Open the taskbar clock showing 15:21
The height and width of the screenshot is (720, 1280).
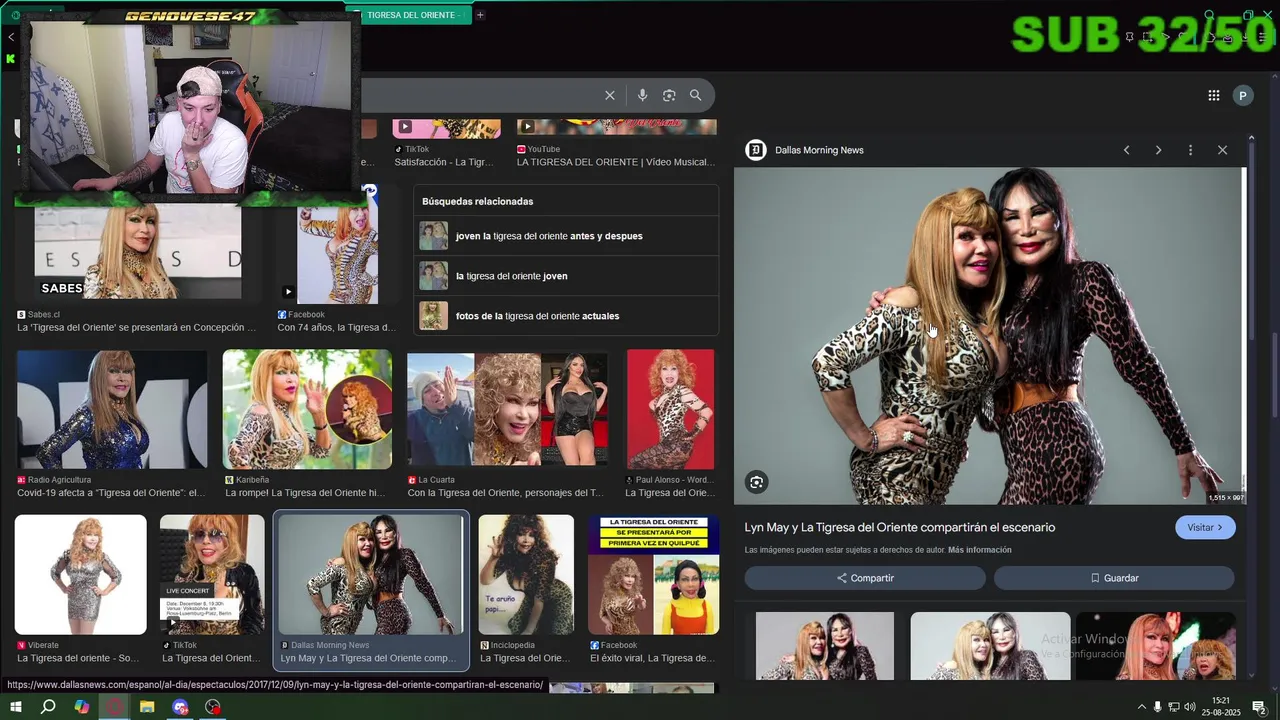(x=1221, y=707)
